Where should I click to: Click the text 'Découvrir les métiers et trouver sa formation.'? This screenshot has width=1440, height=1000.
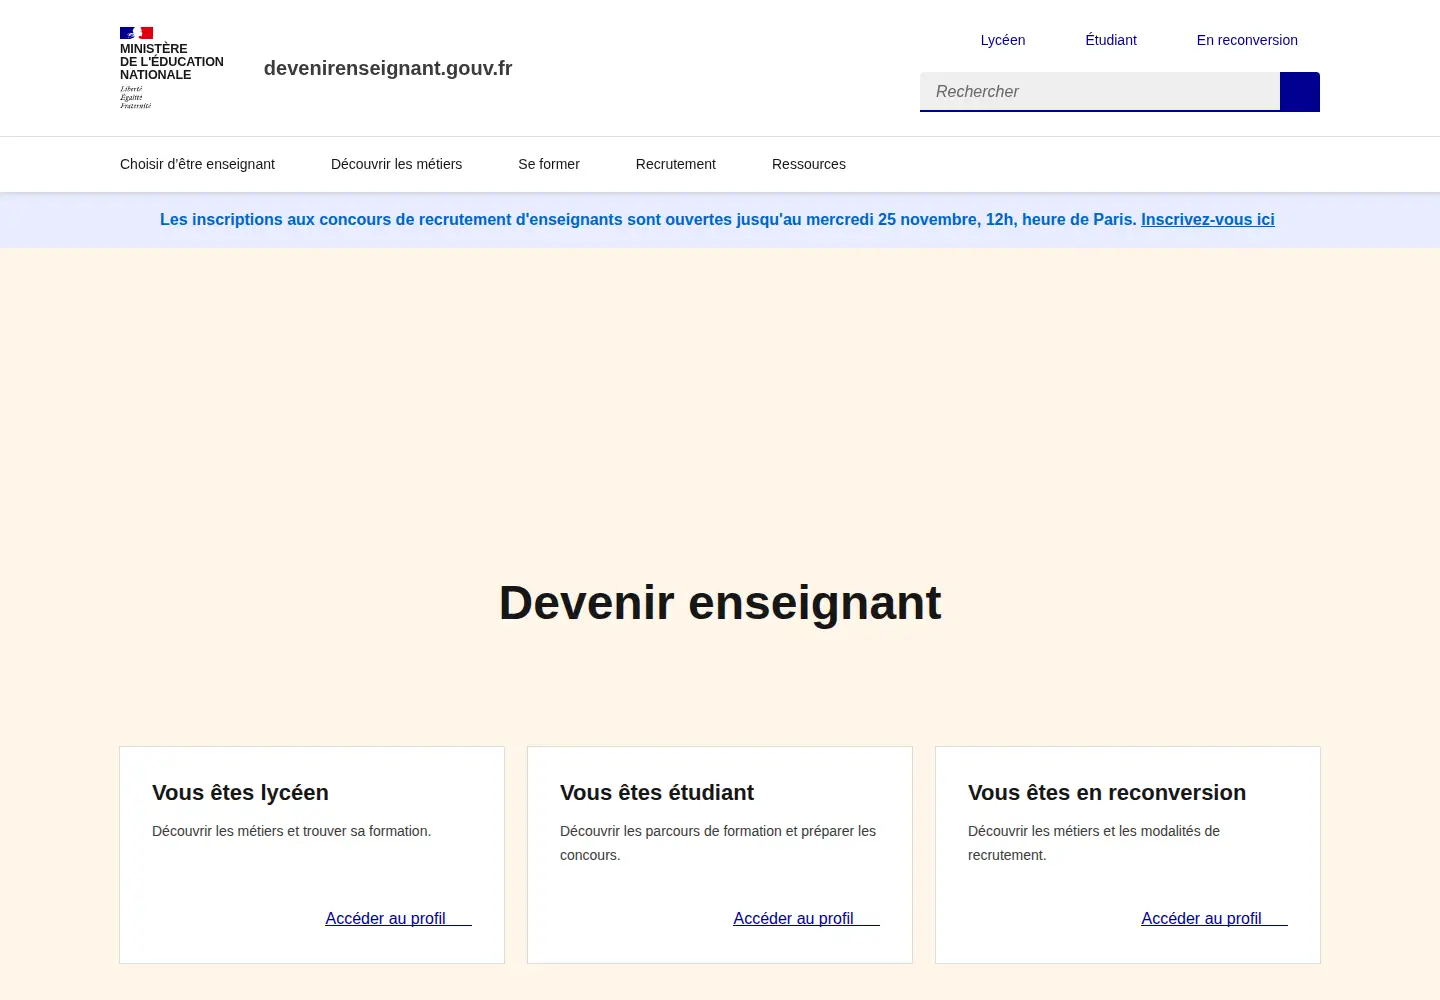pos(292,831)
